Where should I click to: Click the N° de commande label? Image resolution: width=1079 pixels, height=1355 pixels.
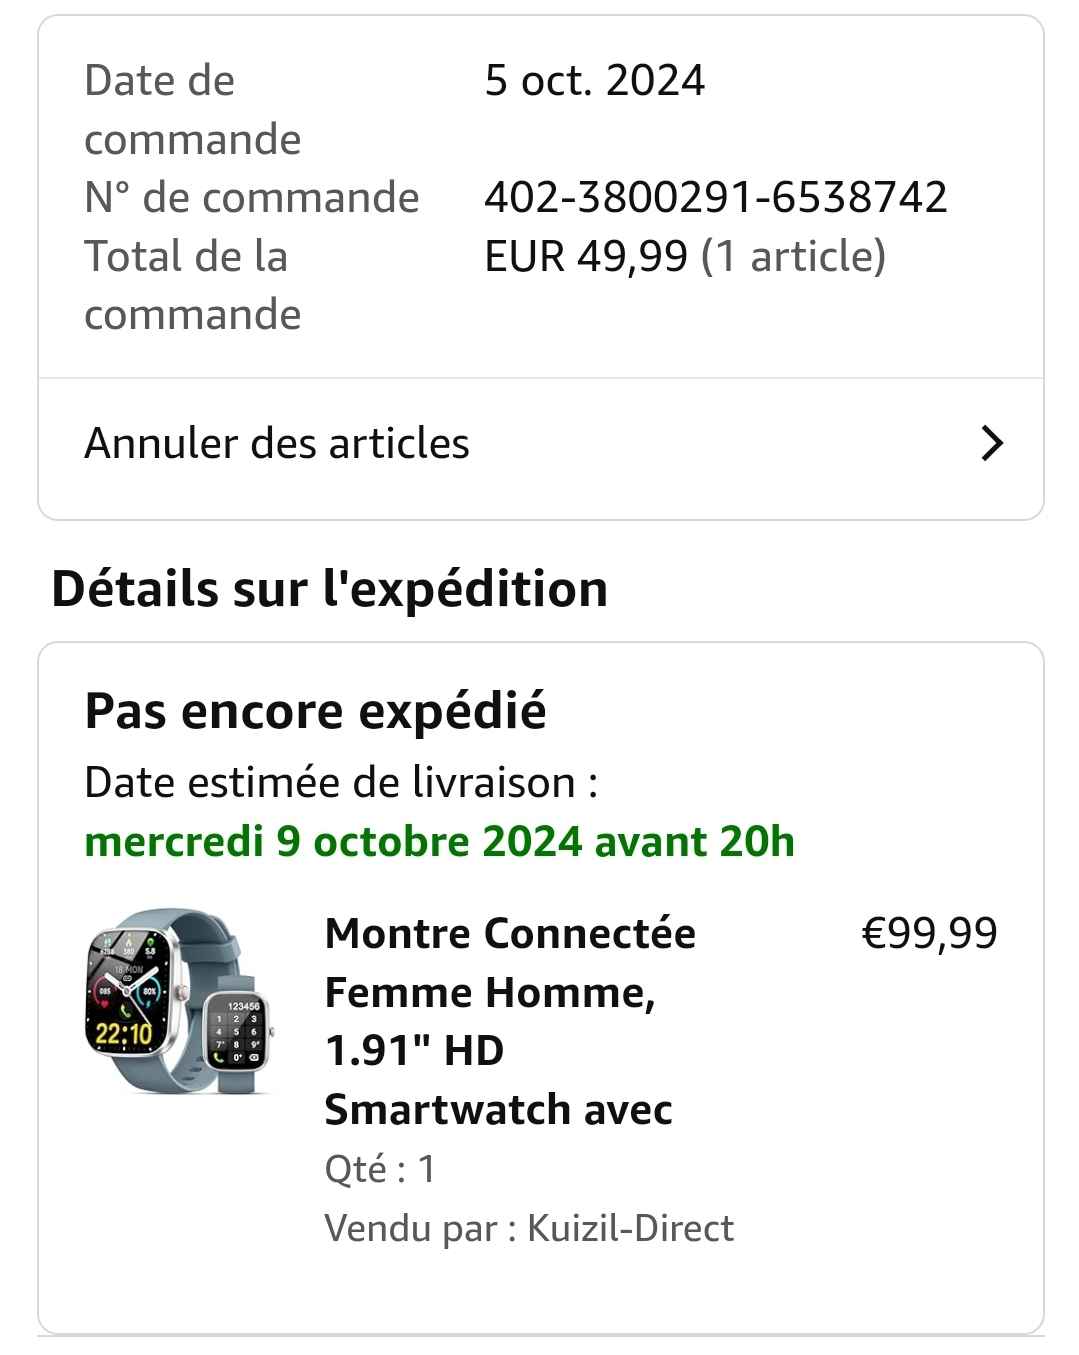pyautogui.click(x=251, y=197)
